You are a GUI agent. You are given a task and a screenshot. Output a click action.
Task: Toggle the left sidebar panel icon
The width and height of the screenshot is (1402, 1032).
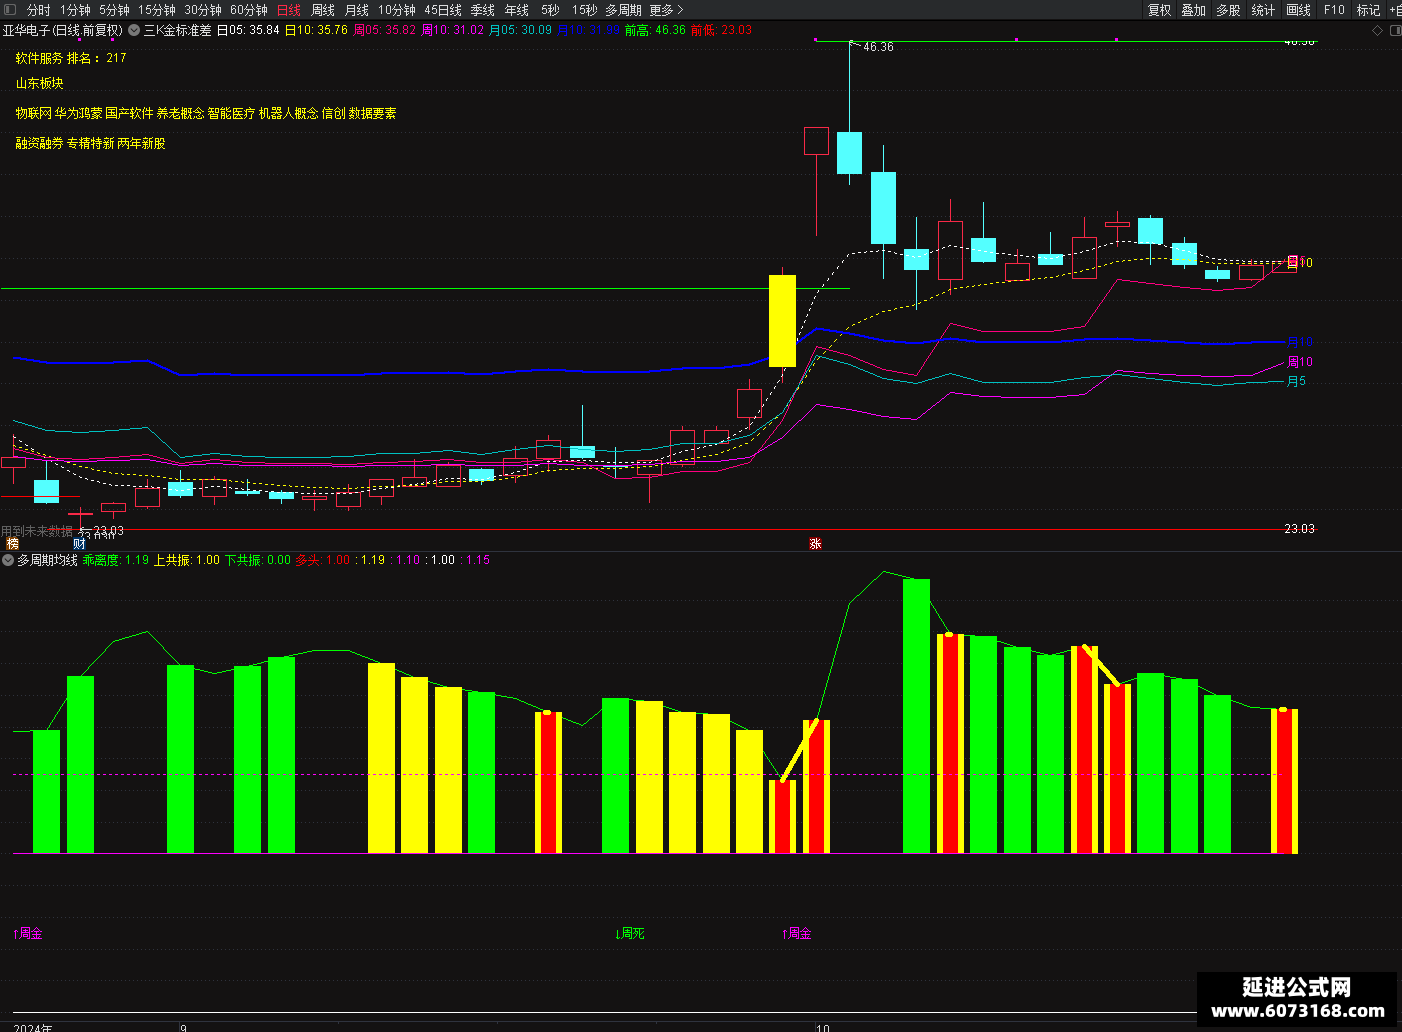tap(10, 10)
